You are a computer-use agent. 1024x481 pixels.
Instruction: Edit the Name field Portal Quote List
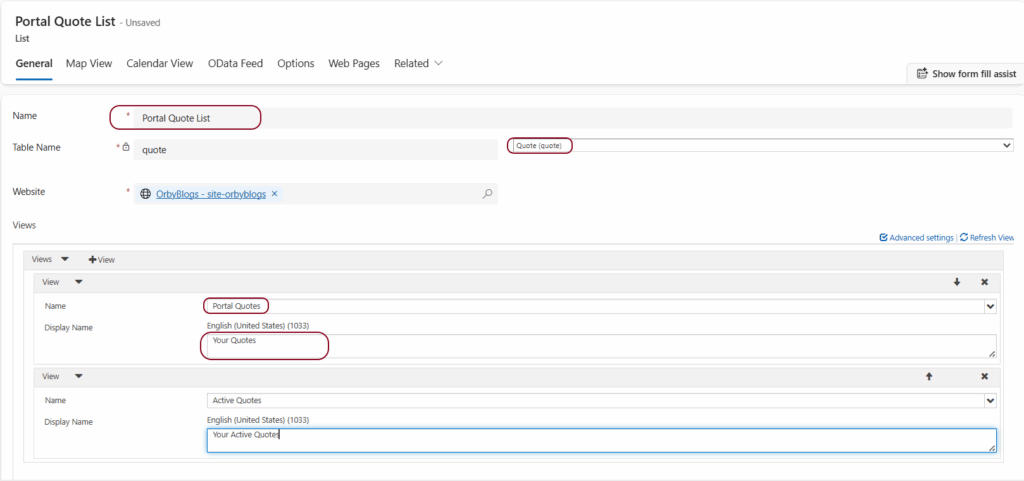573,118
